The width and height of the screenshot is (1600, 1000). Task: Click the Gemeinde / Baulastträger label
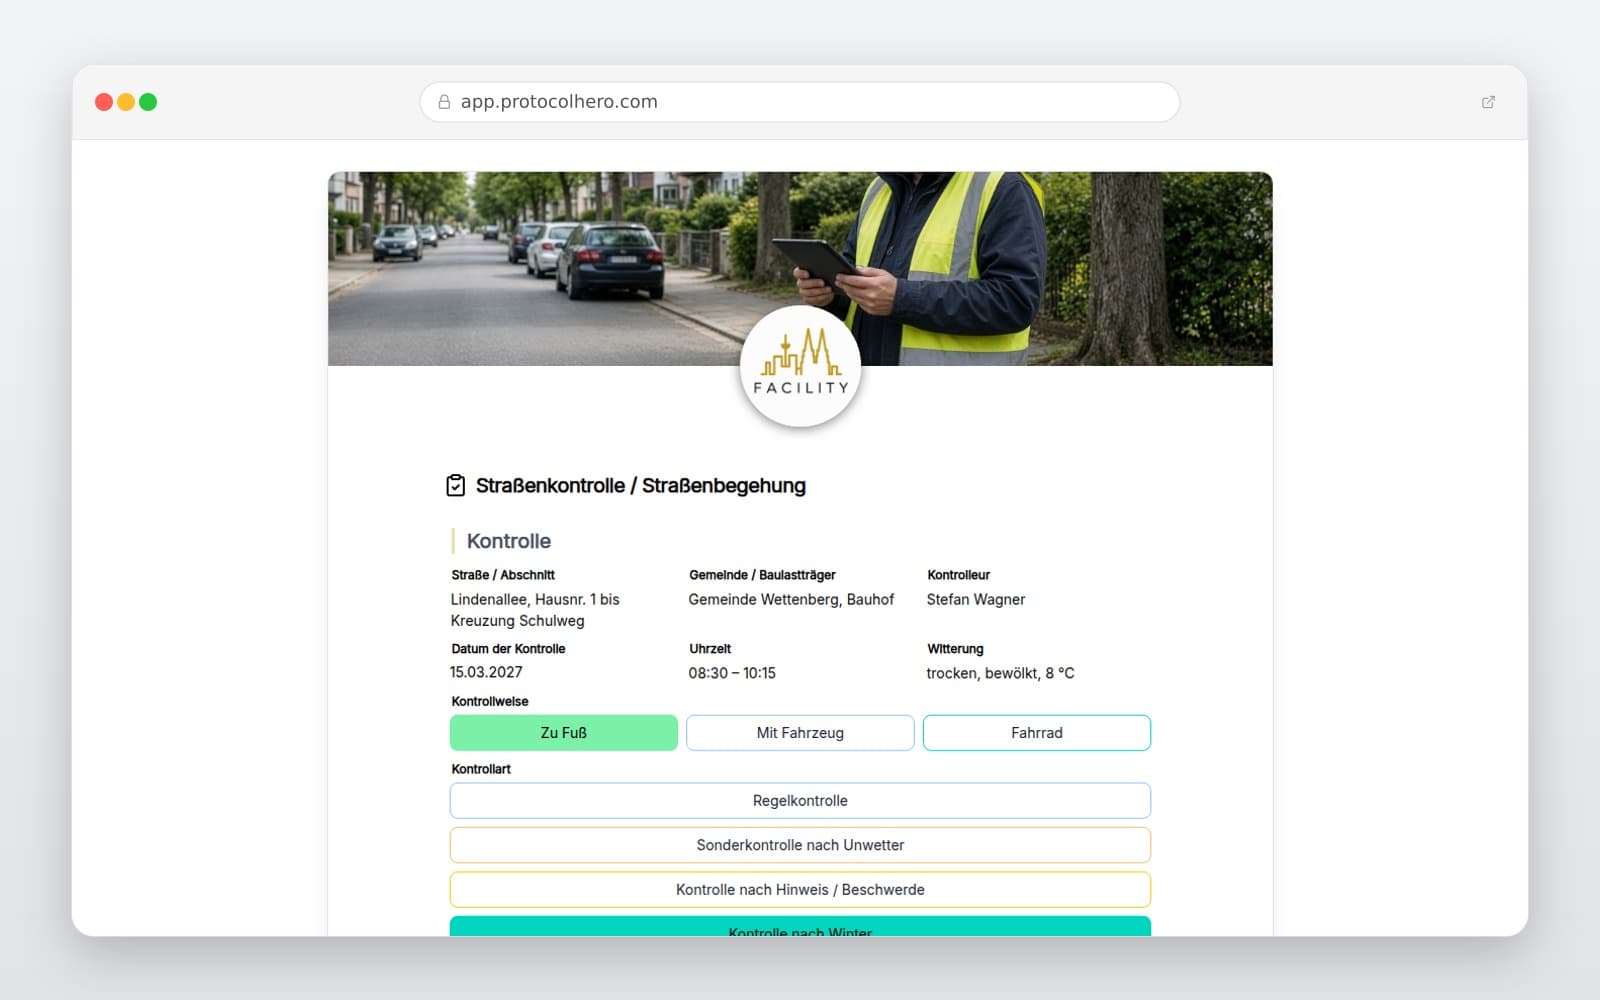pos(762,575)
